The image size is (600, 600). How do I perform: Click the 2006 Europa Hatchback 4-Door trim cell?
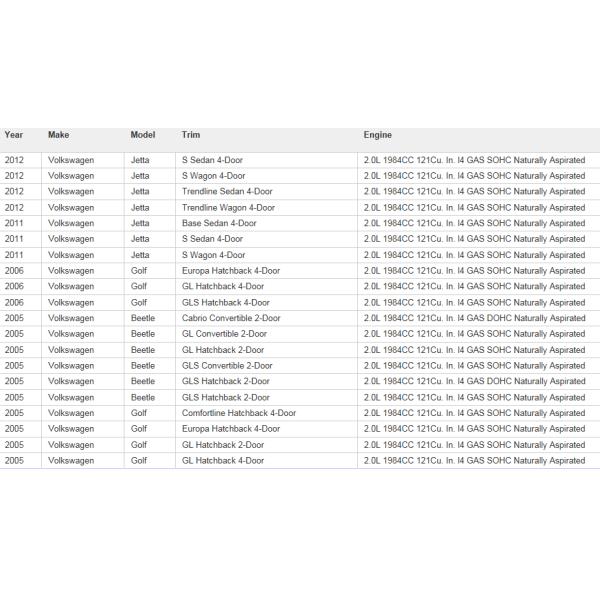click(x=230, y=271)
